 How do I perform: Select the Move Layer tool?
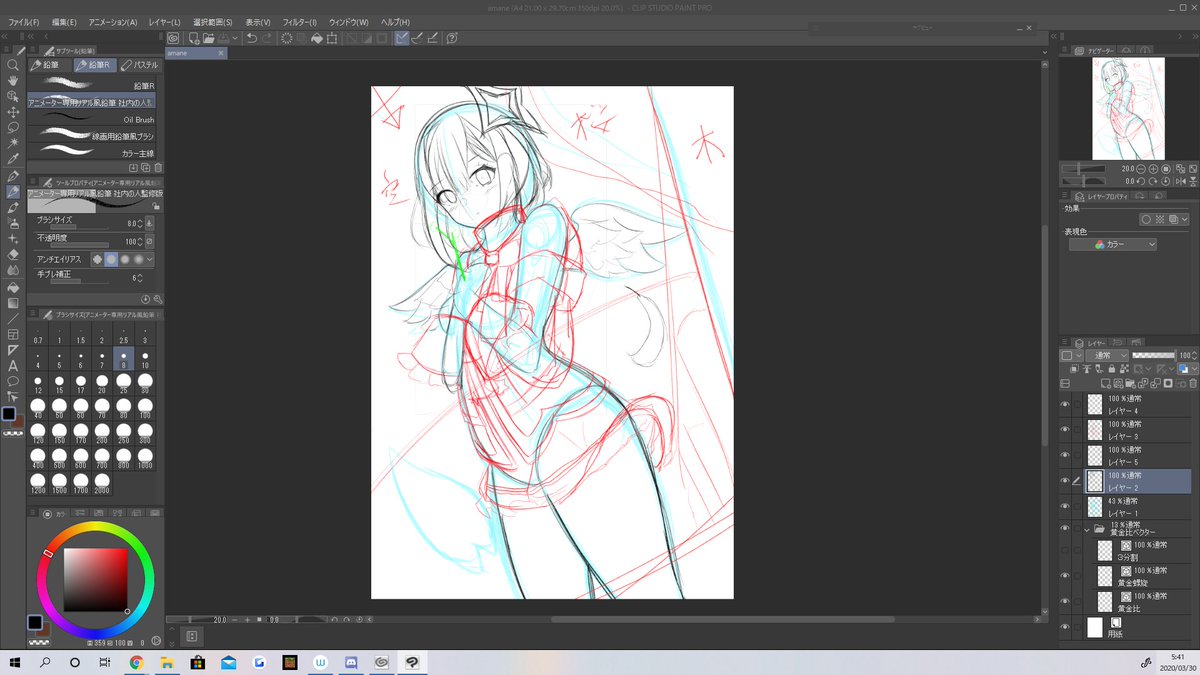click(13, 112)
